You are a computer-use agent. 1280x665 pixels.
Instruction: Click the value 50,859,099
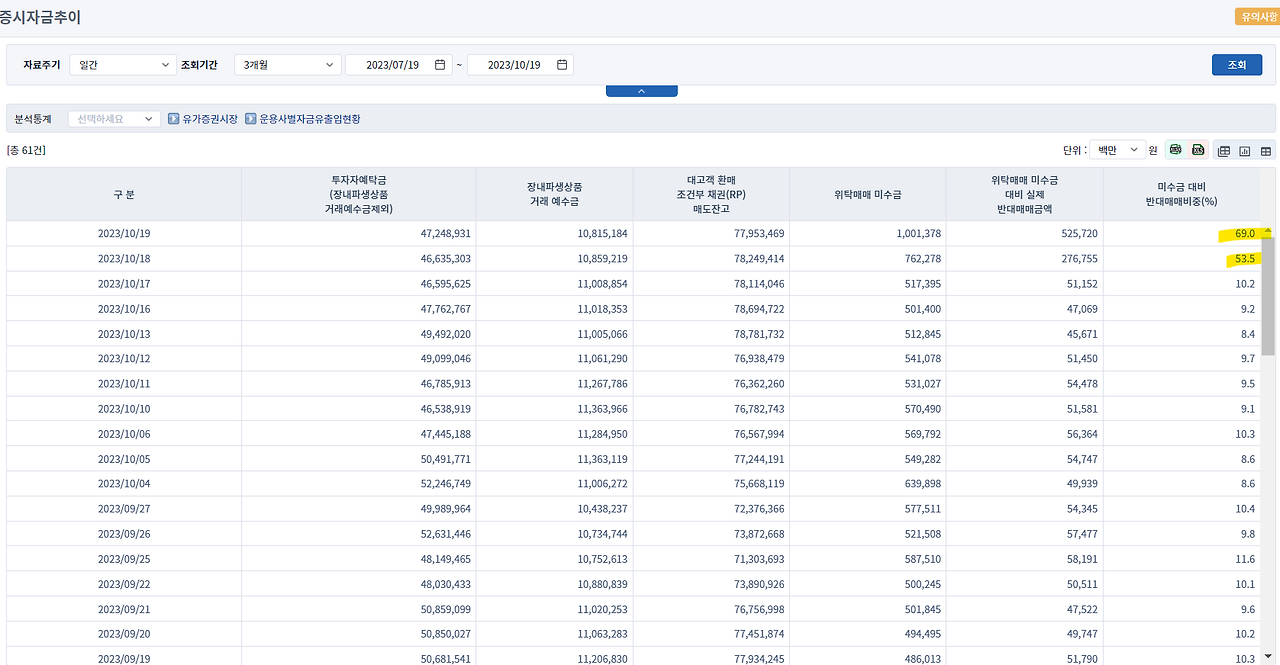tap(446, 609)
